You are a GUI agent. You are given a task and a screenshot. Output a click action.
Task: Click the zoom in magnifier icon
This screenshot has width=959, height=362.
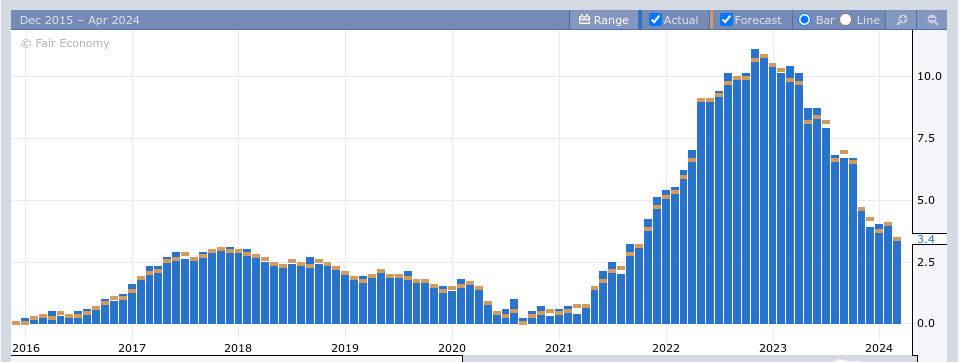click(x=902, y=20)
